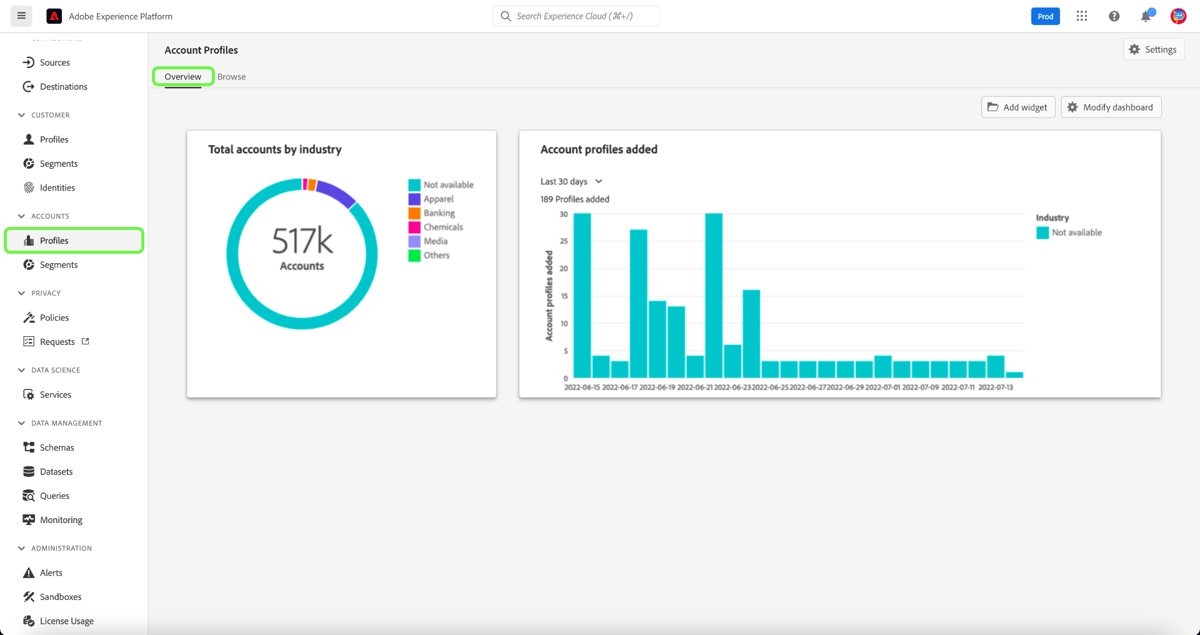Select the Overview tab
This screenshot has width=1200, height=635.
coord(182,76)
